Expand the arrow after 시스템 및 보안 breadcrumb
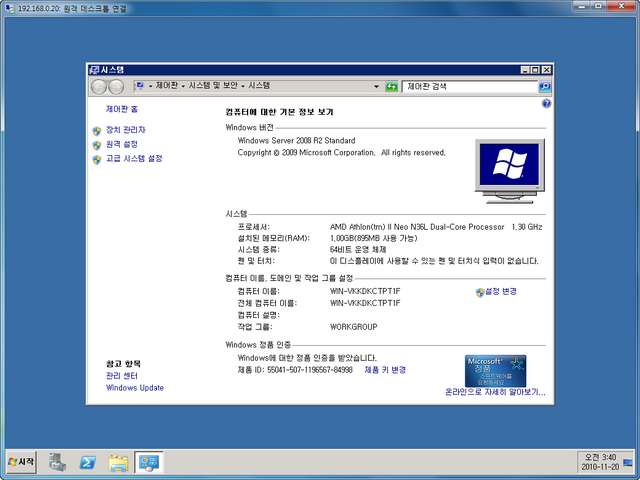This screenshot has width=640, height=480. click(x=243, y=86)
